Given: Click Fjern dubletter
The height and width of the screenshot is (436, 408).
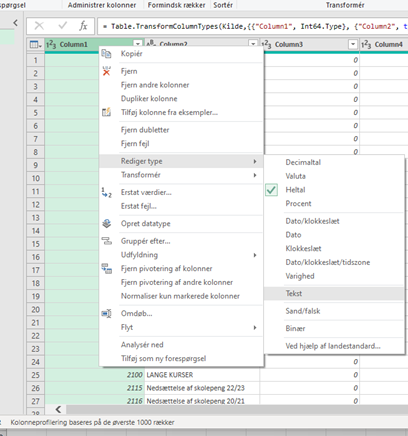Looking at the screenshot, I should point(181,130).
